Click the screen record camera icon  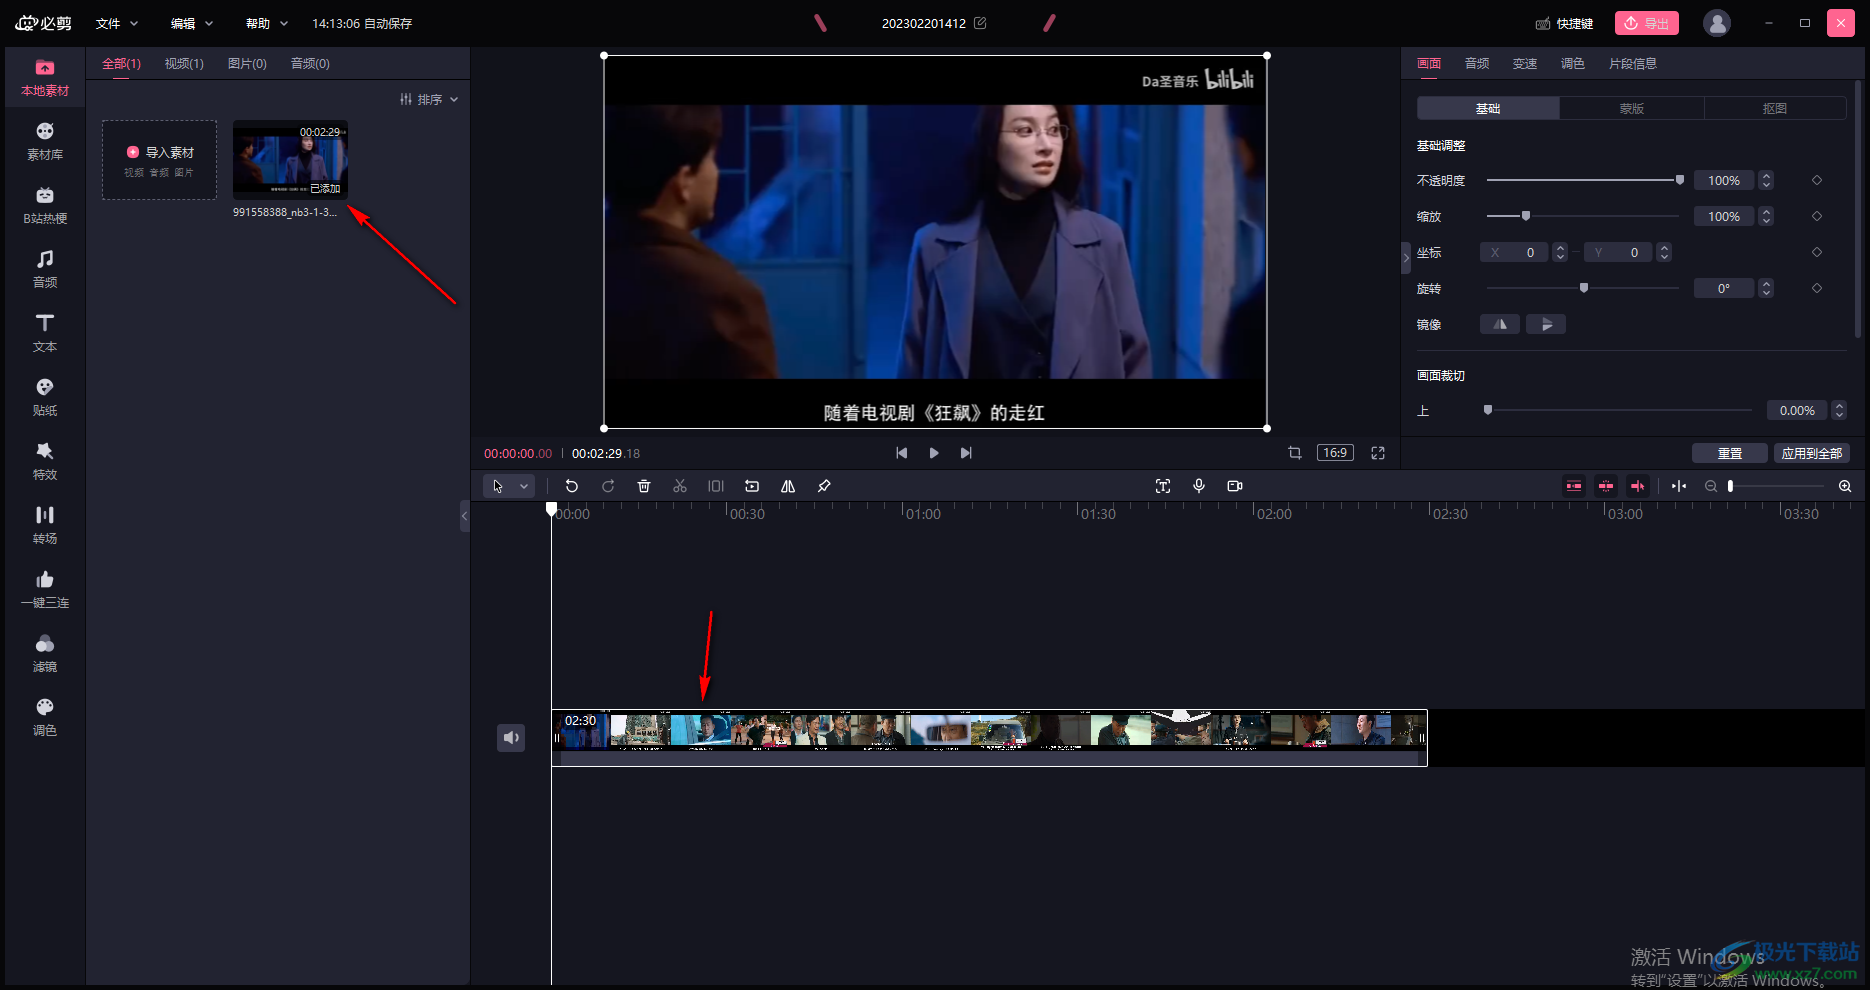pos(1235,486)
